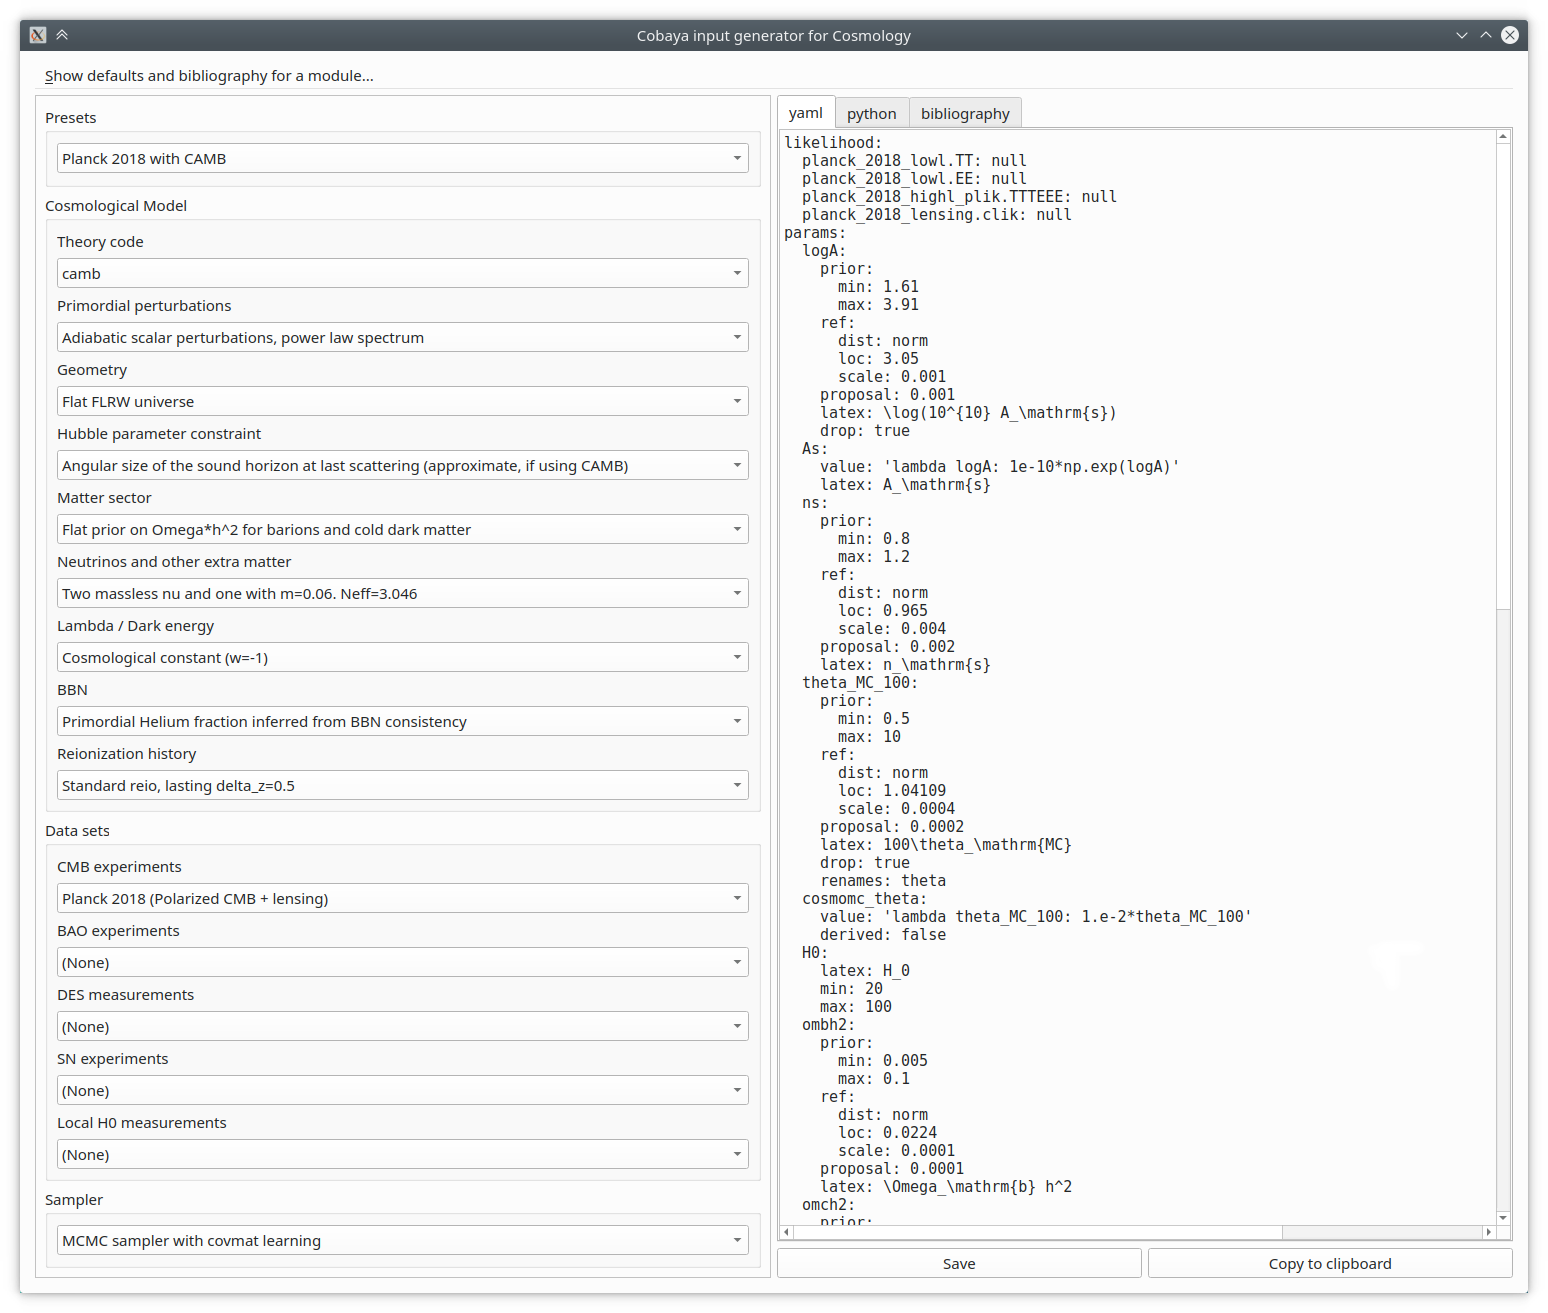Image resolution: width=1548 pixels, height=1313 pixels.
Task: Click the double-chevron keep-above icon in title bar
Action: point(62,35)
